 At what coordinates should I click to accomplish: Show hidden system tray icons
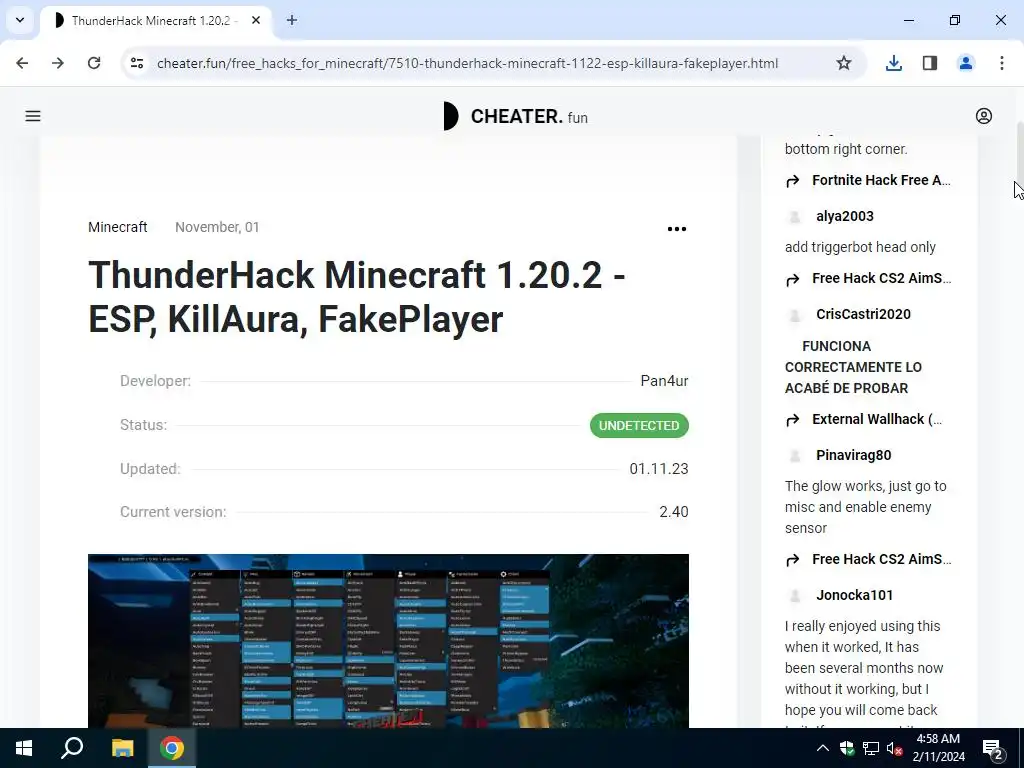(x=823, y=748)
